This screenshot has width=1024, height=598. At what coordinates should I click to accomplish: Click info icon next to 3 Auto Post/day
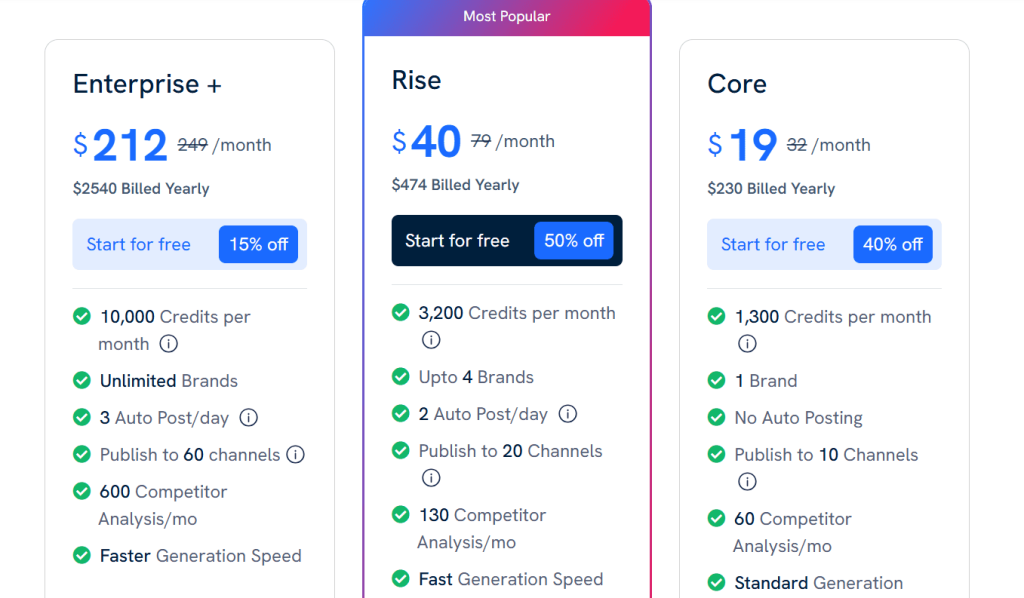tap(249, 418)
